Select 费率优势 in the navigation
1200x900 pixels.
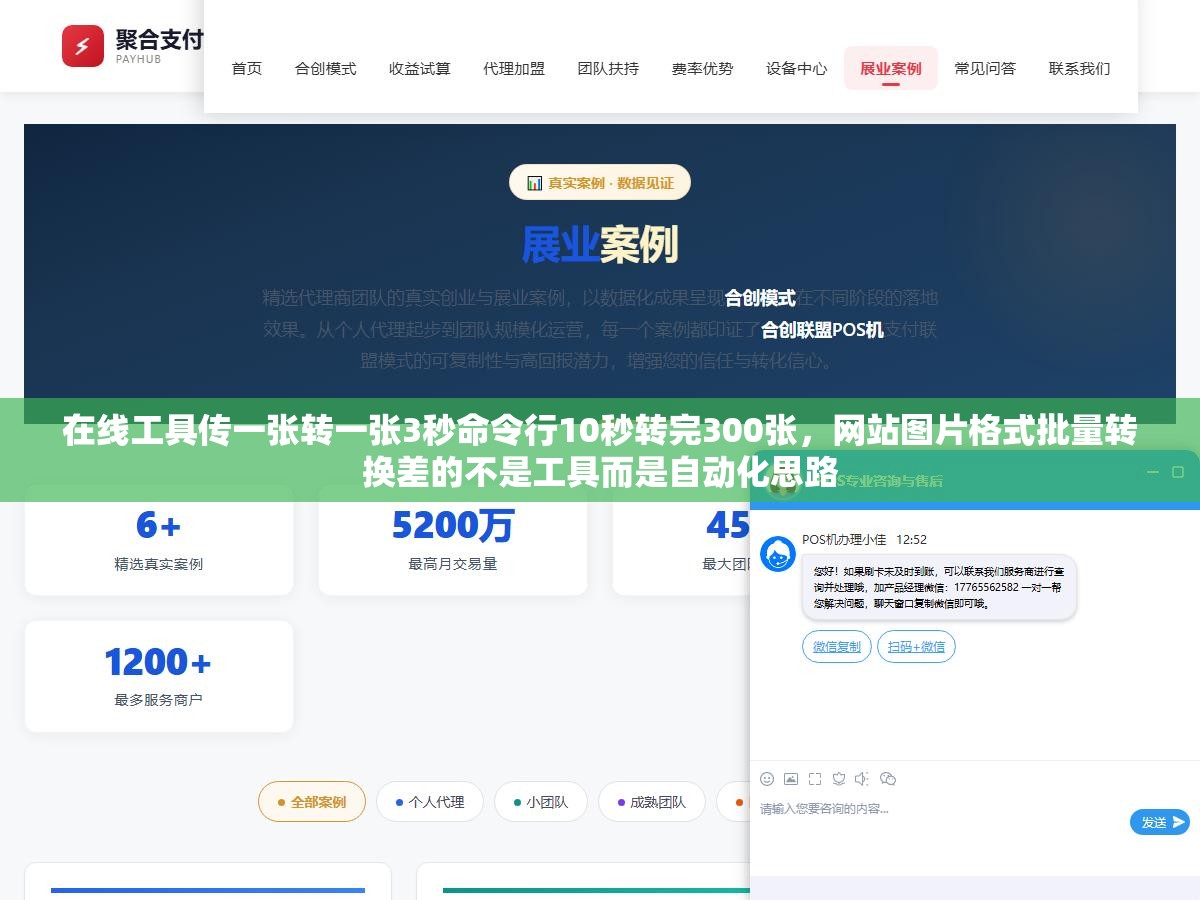(702, 68)
